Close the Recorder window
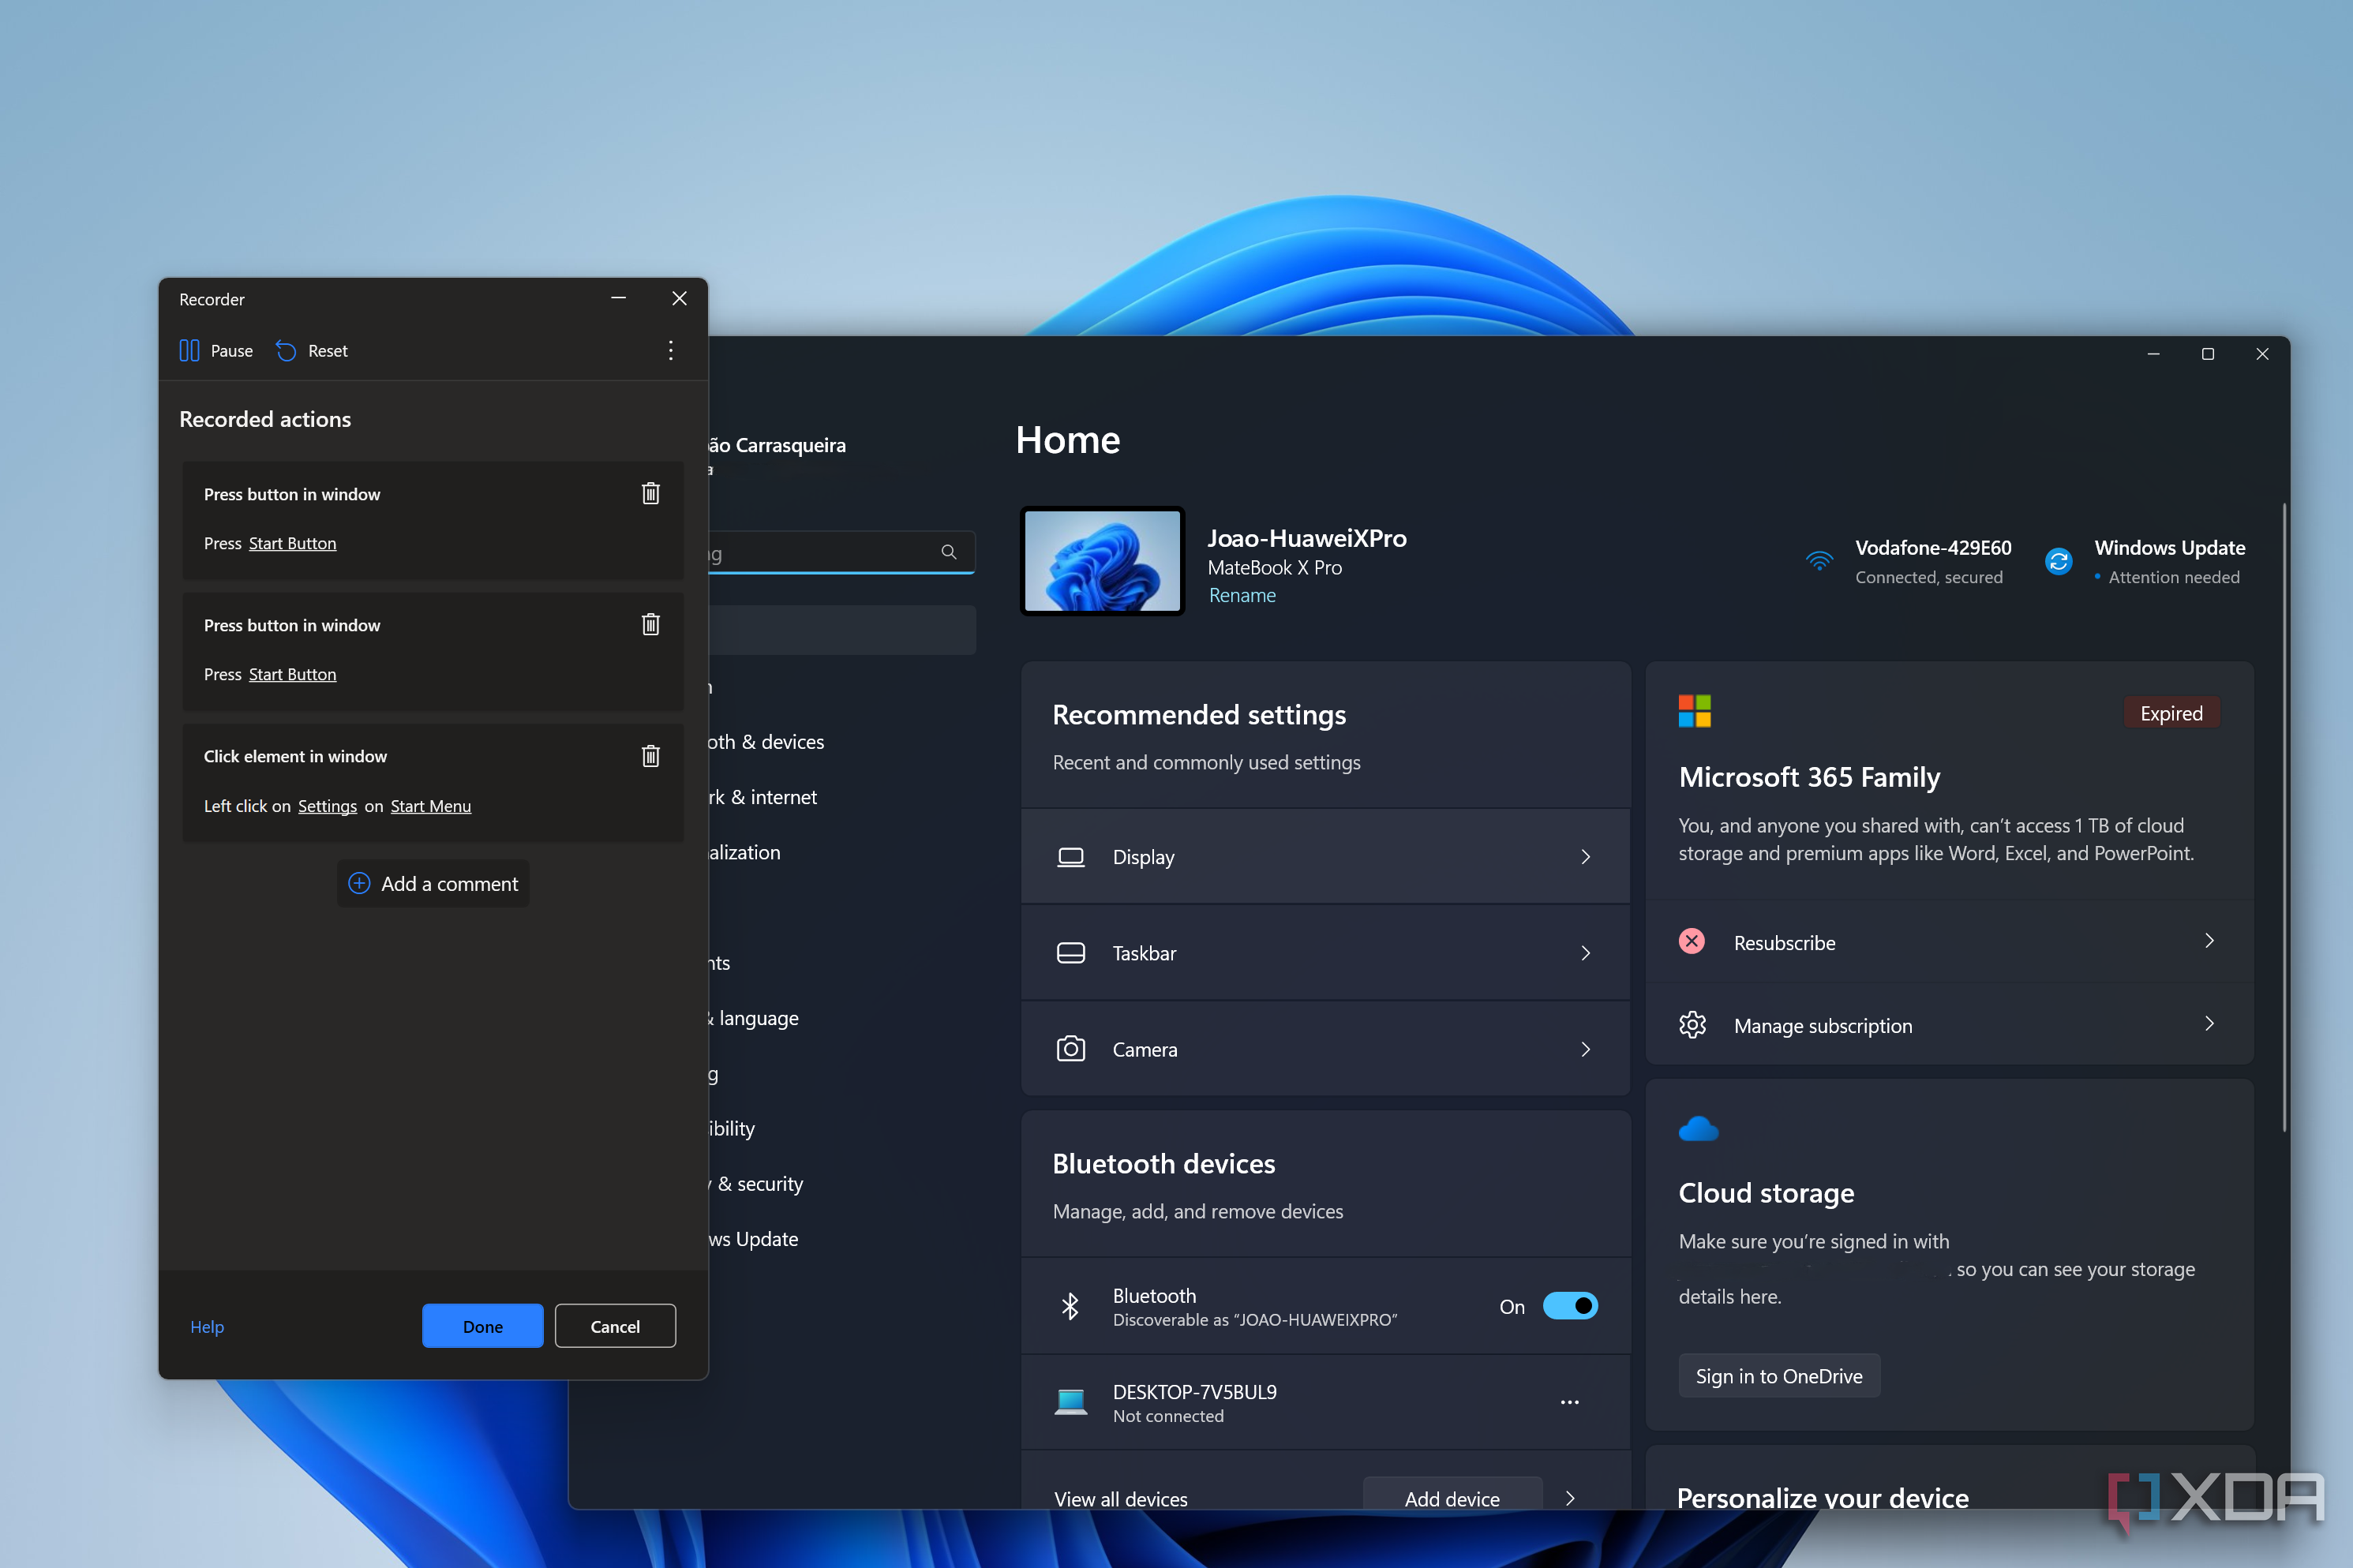This screenshot has width=2353, height=1568. [679, 298]
